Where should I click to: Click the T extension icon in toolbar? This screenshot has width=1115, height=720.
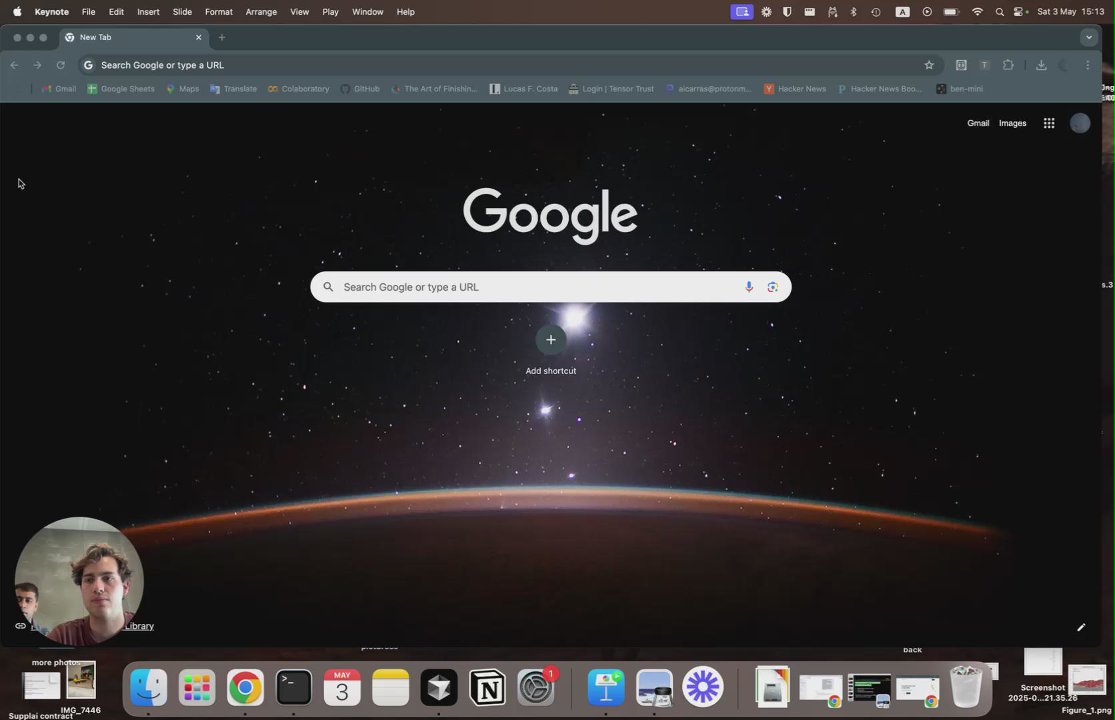[x=984, y=65]
